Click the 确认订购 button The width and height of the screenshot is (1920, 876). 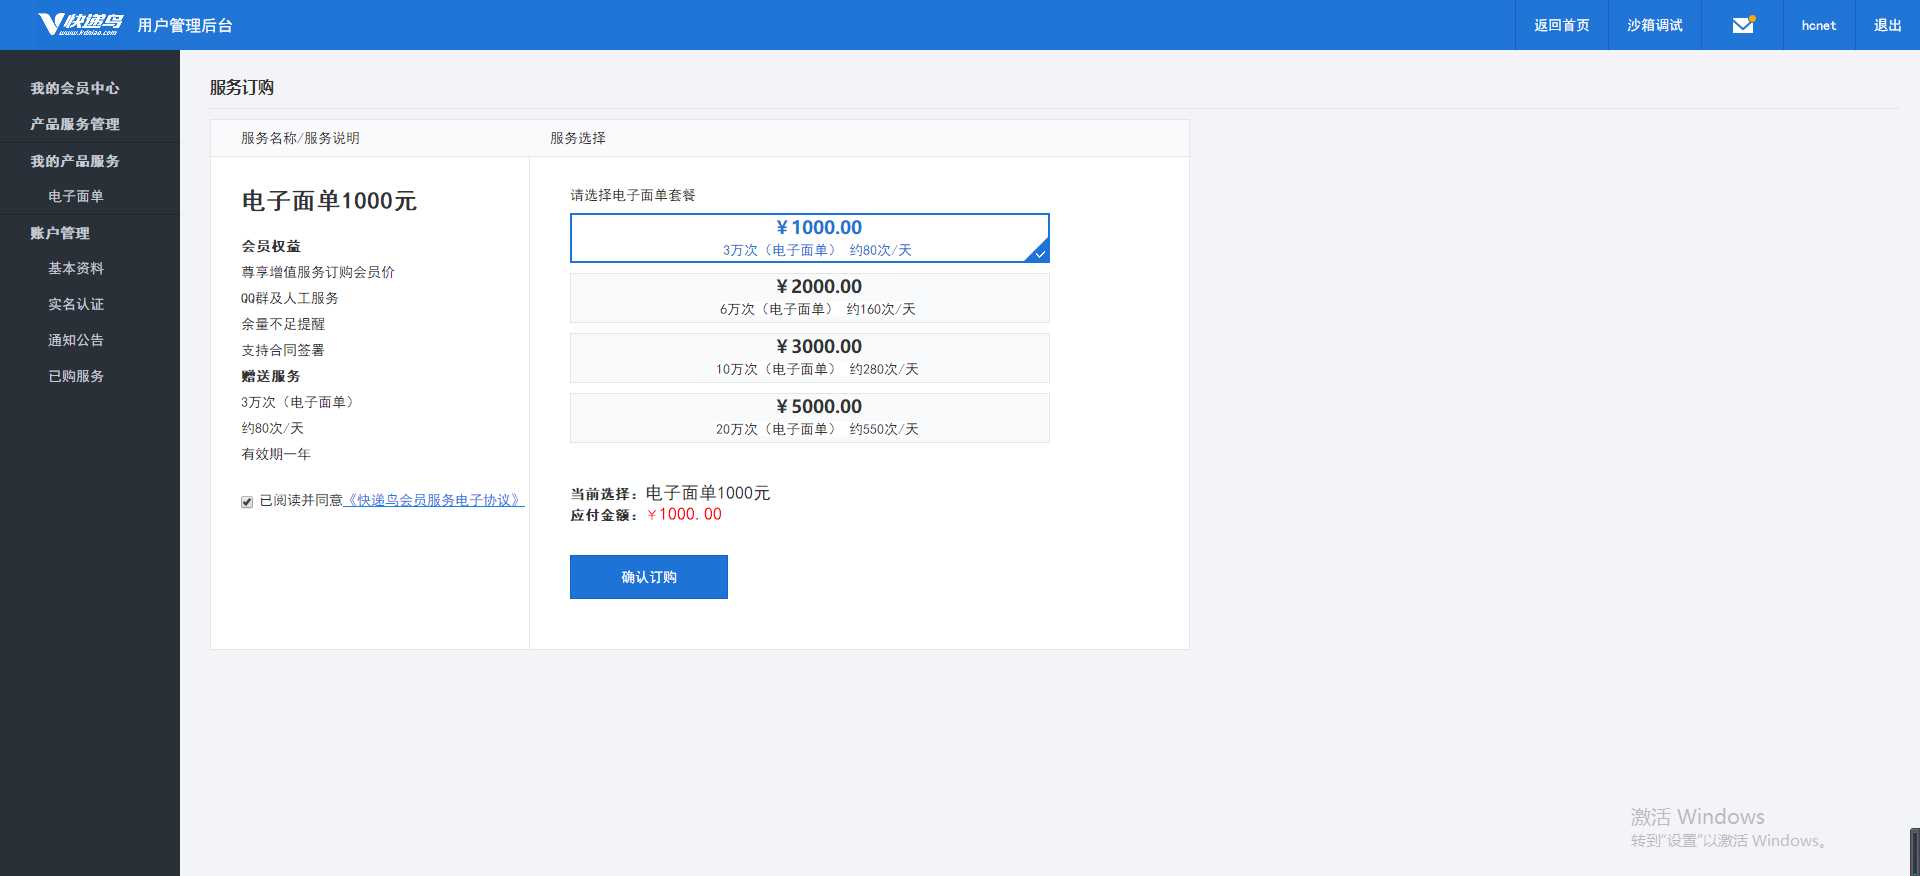pyautogui.click(x=649, y=577)
